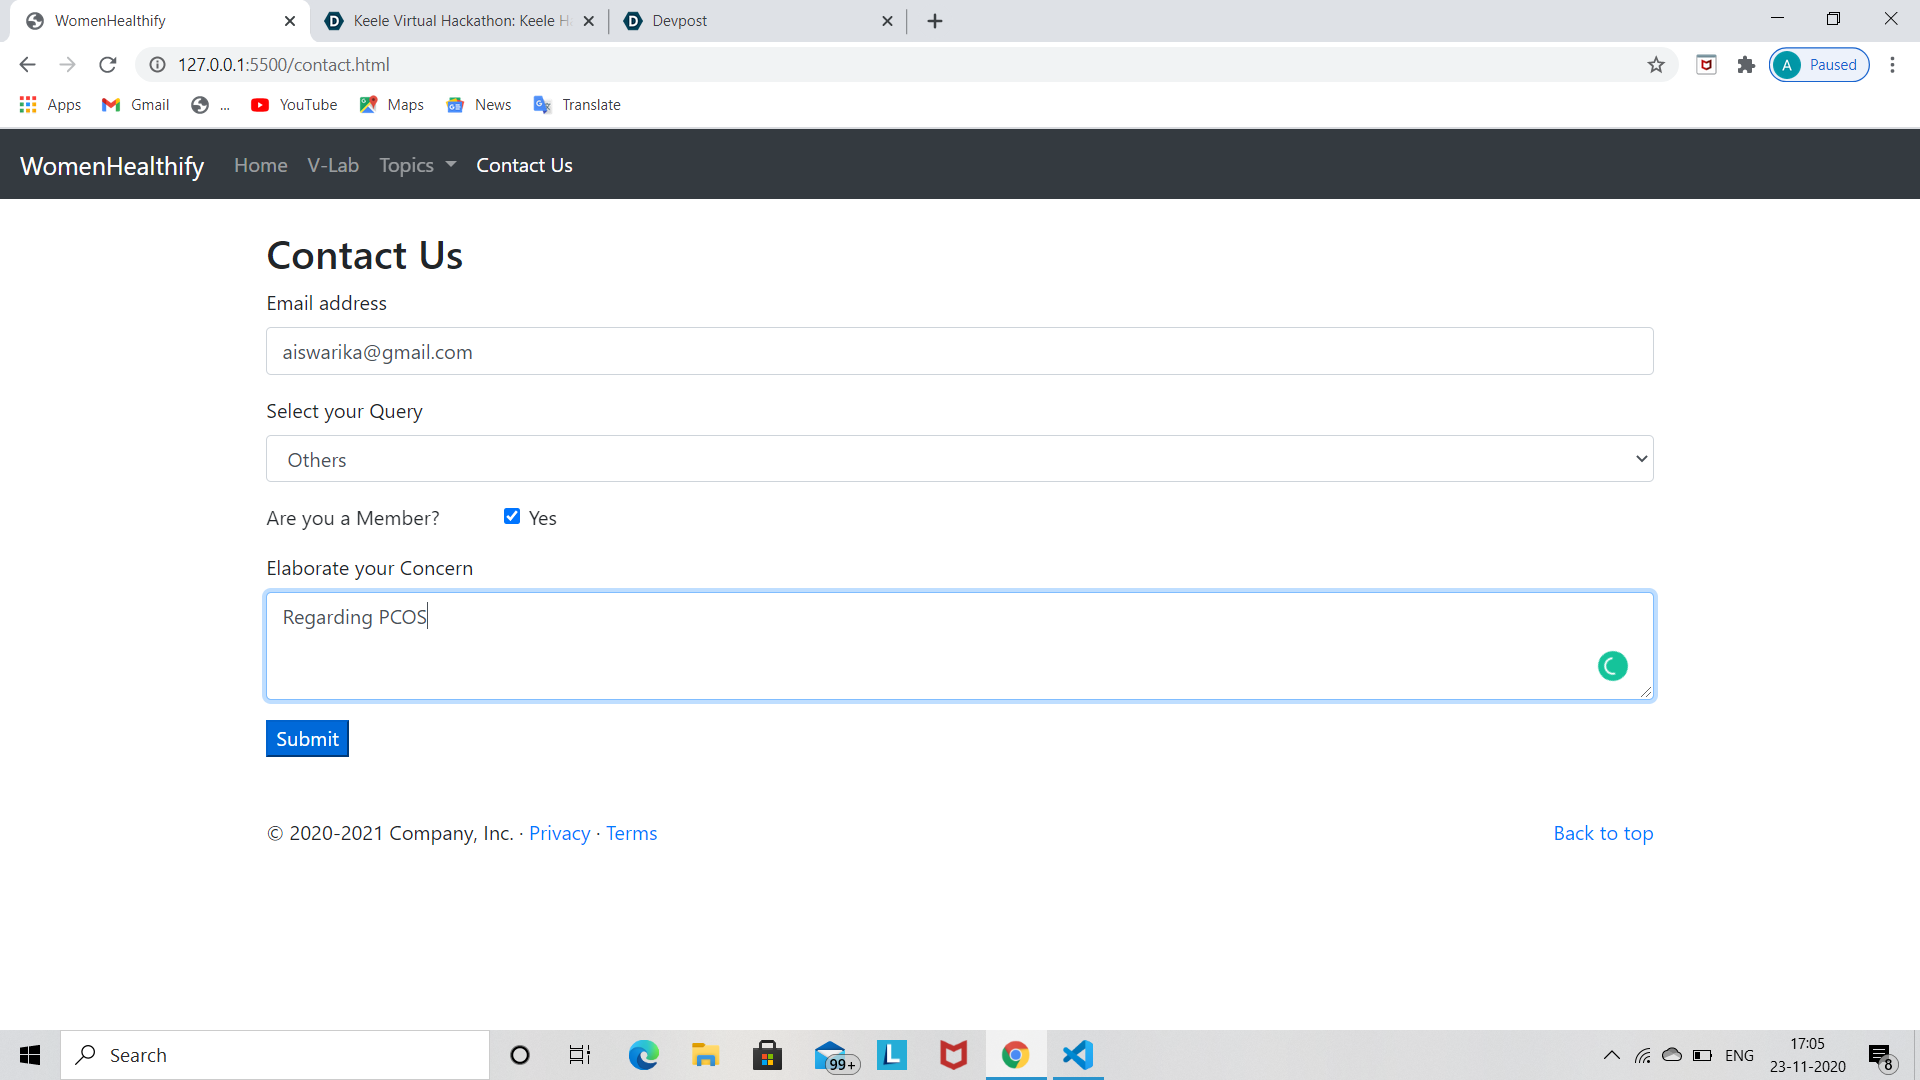Reload the page
The height and width of the screenshot is (1080, 1920).
[108, 65]
